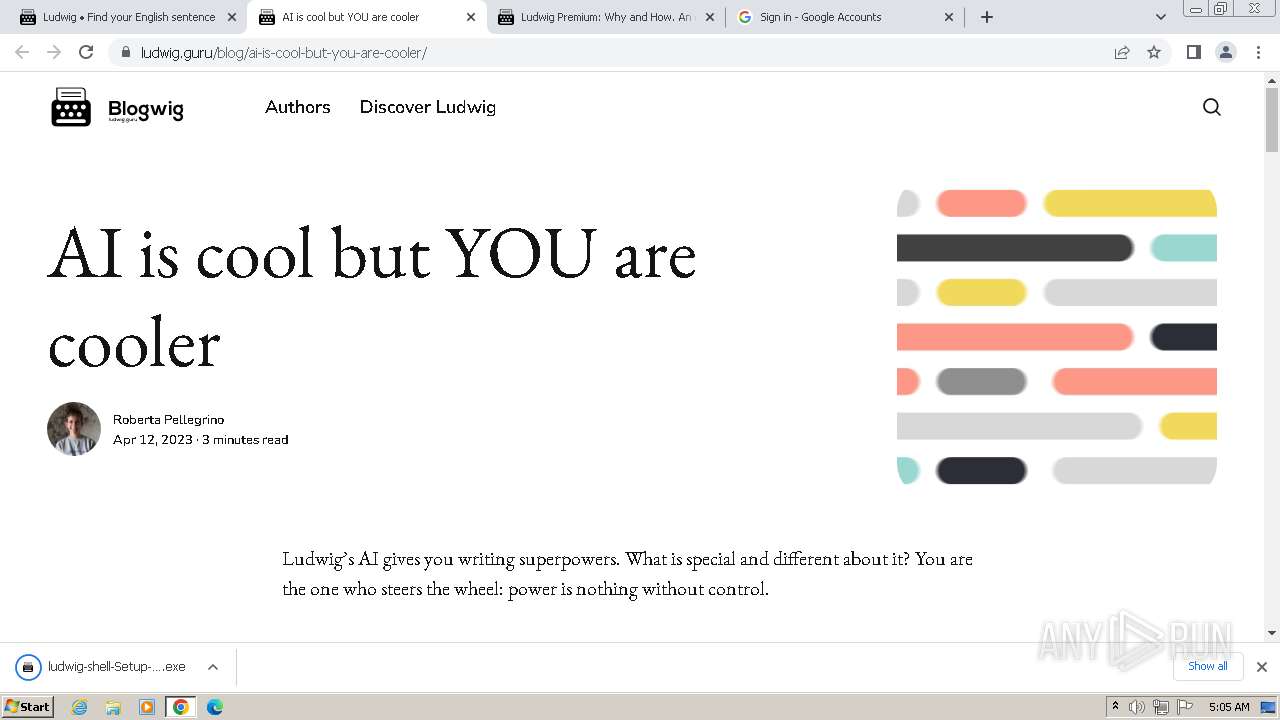Click the Chrome taskbar icon

(x=181, y=707)
